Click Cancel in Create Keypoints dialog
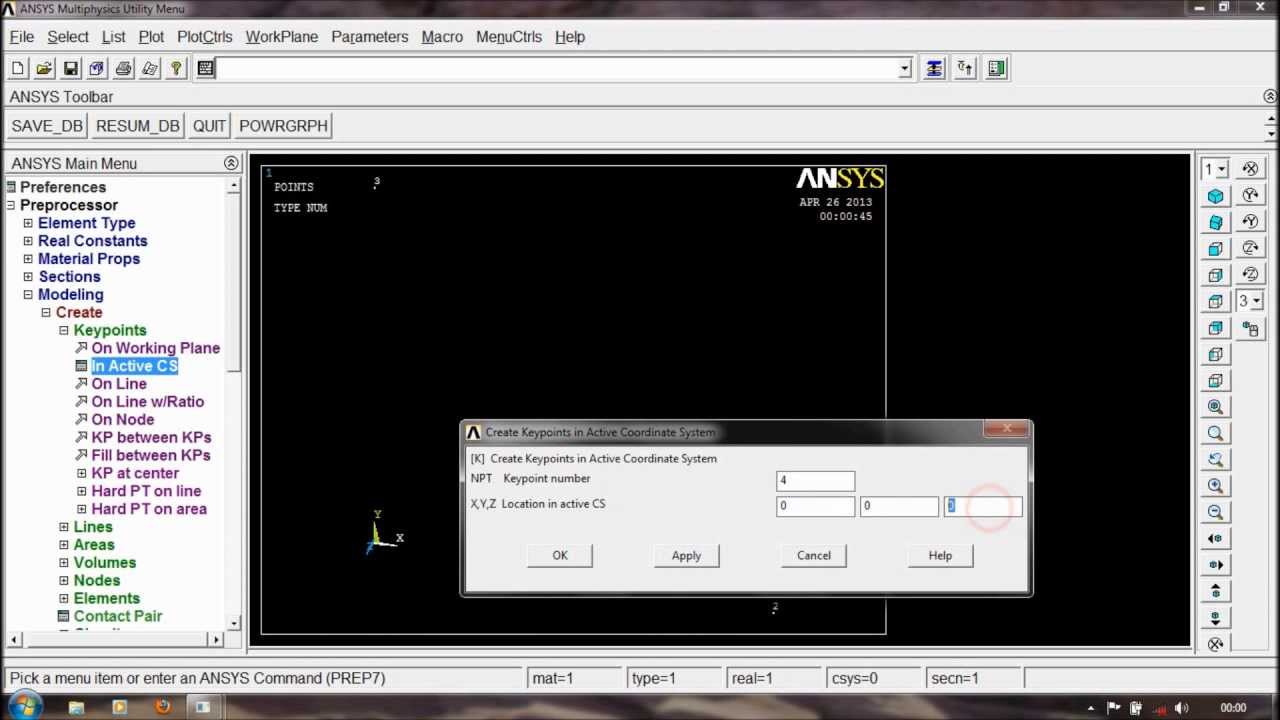 (x=814, y=556)
